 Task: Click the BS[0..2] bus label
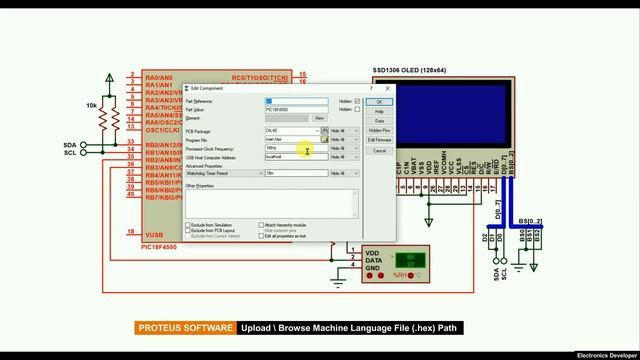[x=530, y=221]
